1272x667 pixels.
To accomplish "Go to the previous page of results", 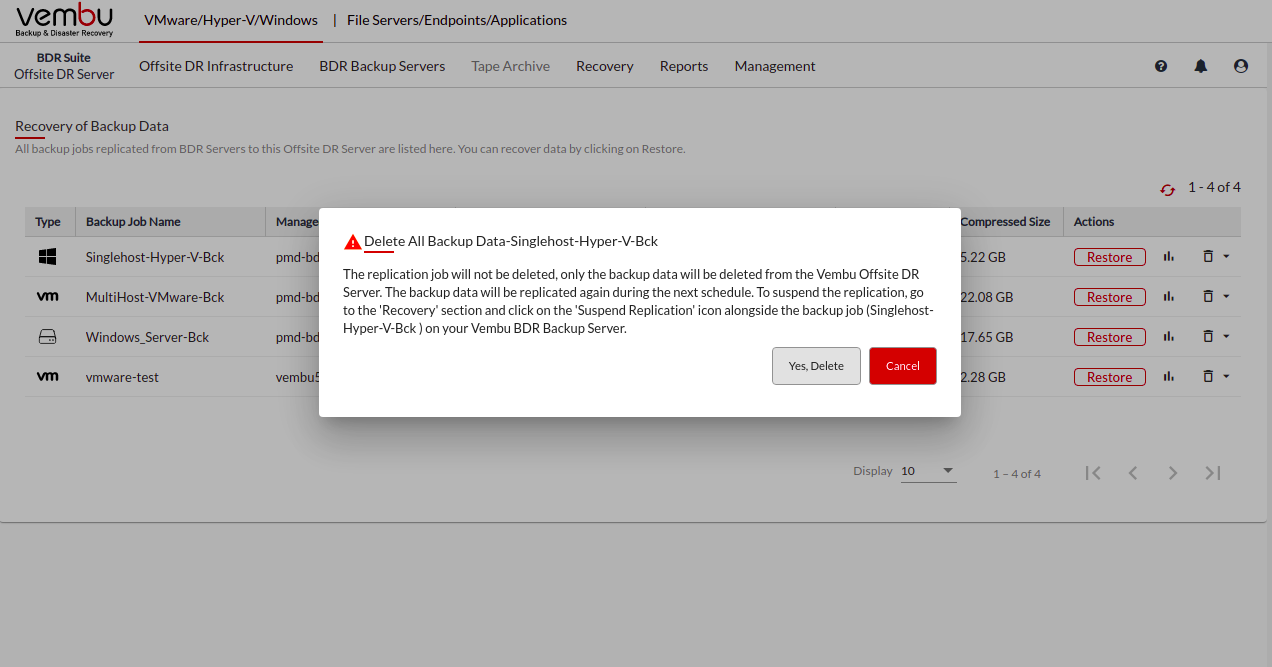I will click(1133, 473).
